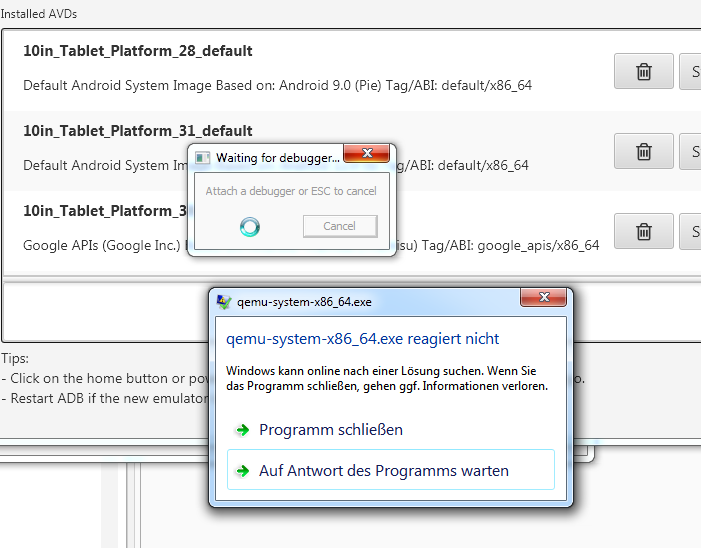Select the 10in_Tablet_Platform_28_default entry title
Viewport: 701px width, 548px height.
click(x=138, y=51)
